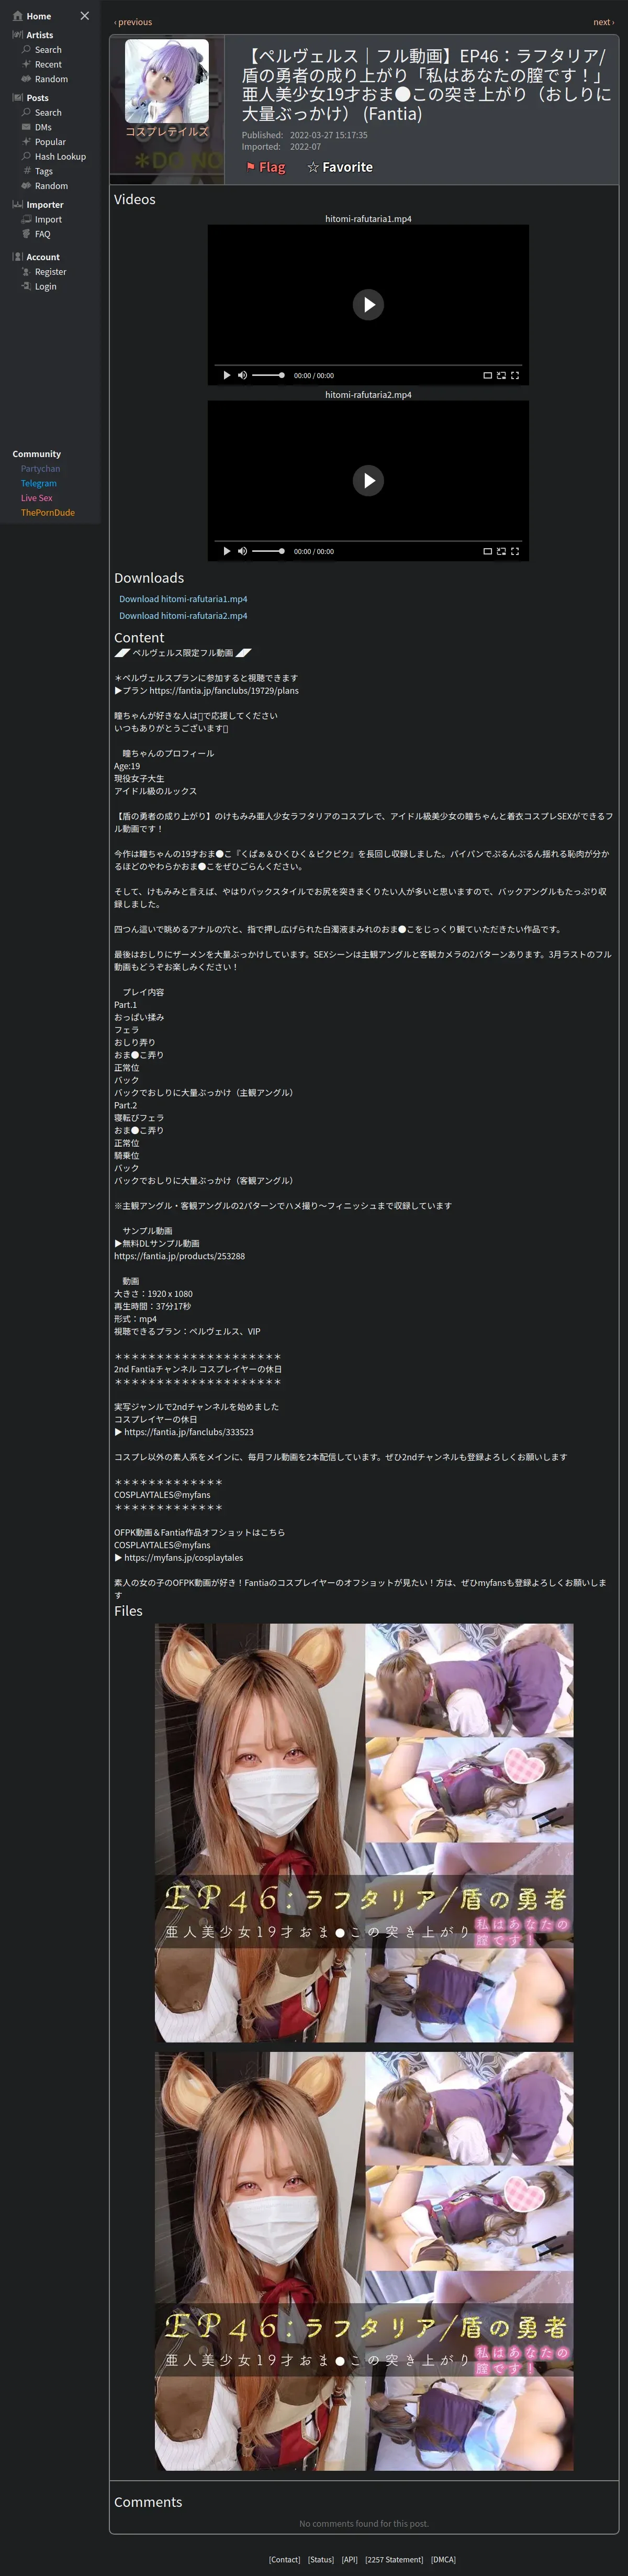
Task: Mark post with the Favorite star
Action: [340, 167]
